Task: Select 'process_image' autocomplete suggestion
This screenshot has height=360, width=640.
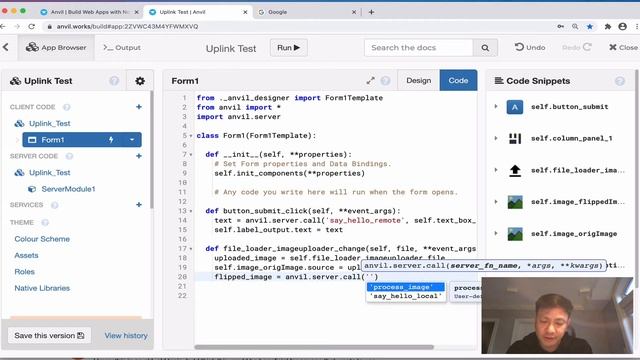Action: (406, 287)
